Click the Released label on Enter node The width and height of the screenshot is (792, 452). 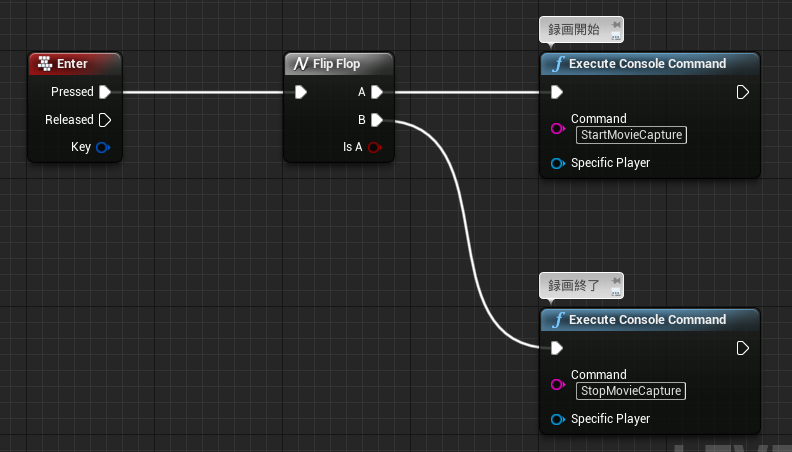[69, 120]
